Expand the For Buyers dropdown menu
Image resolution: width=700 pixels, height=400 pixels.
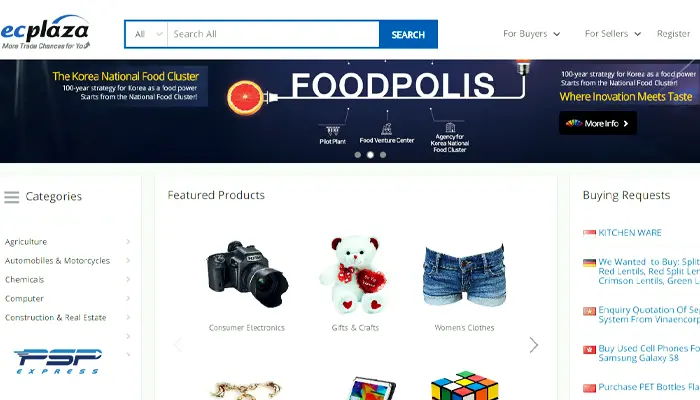pyautogui.click(x=531, y=34)
